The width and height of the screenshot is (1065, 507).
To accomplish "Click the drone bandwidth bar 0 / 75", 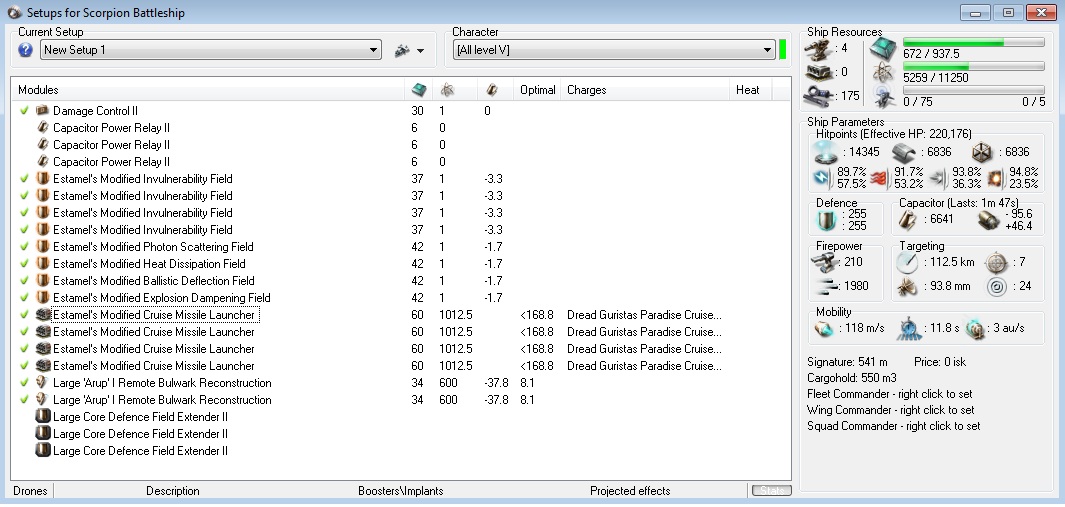I will (973, 90).
